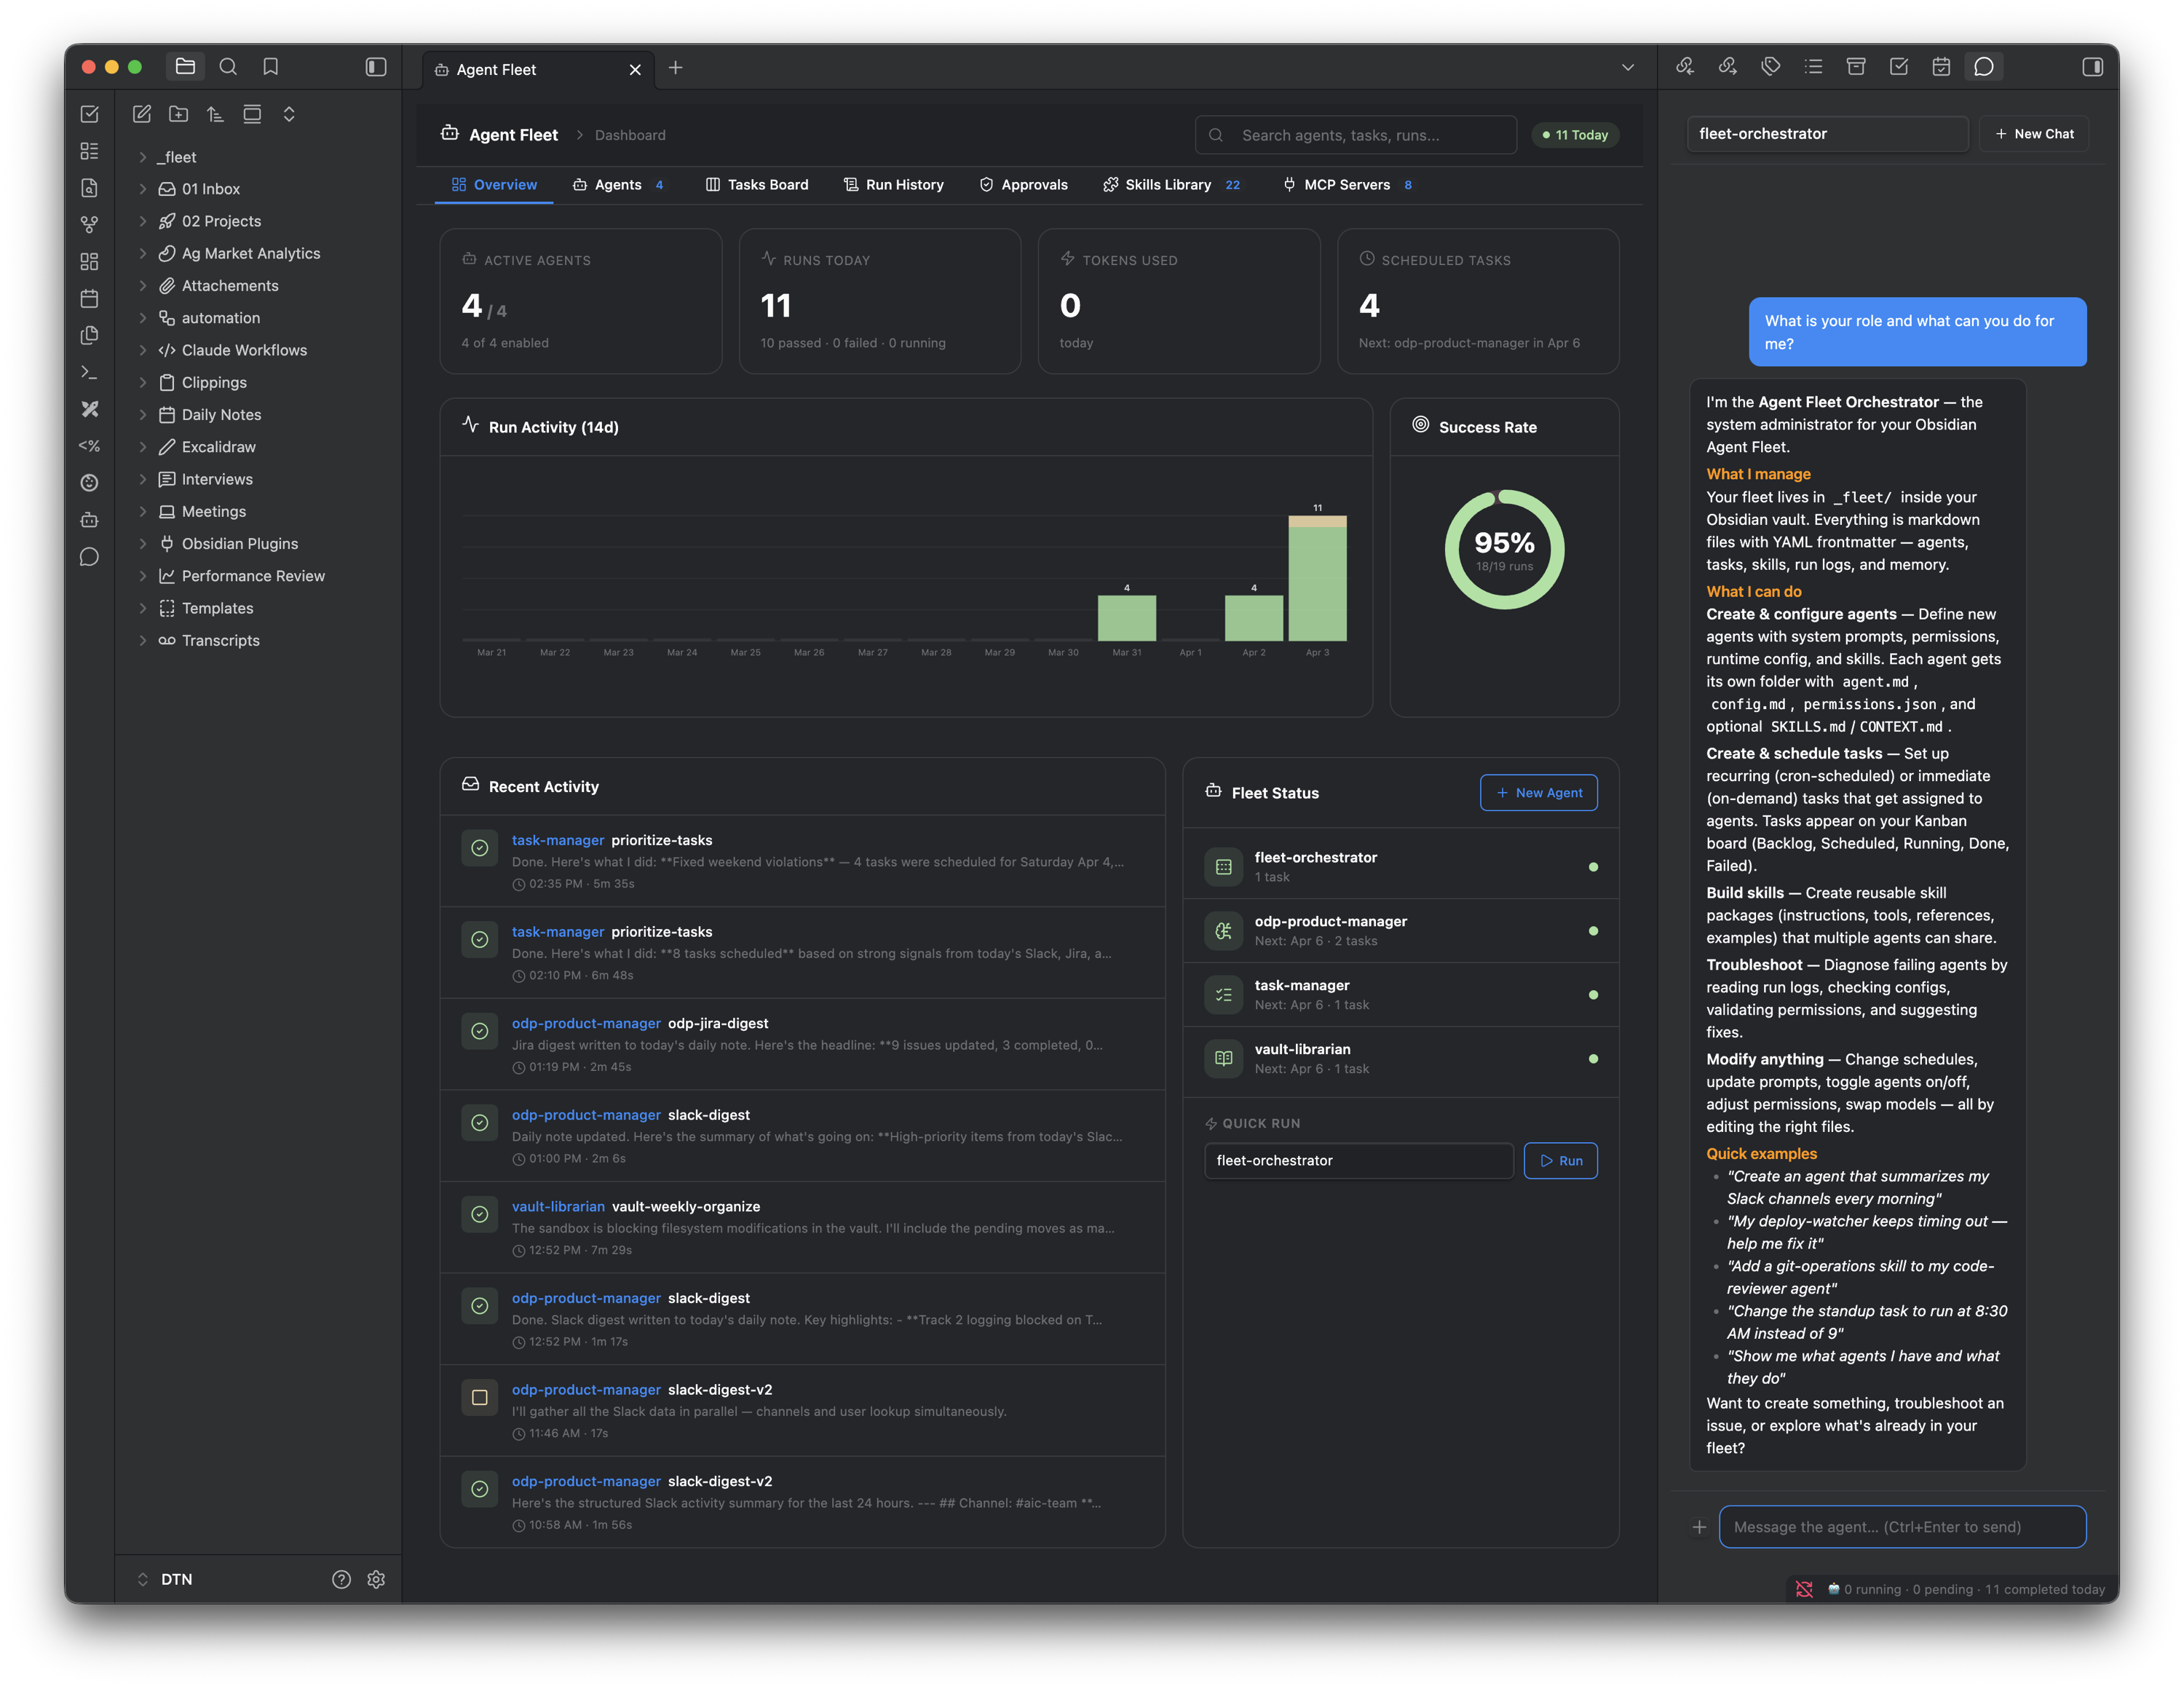This screenshot has height=1689, width=2184.
Task: Open the Scheduled Tasks summary card
Action: (1478, 301)
